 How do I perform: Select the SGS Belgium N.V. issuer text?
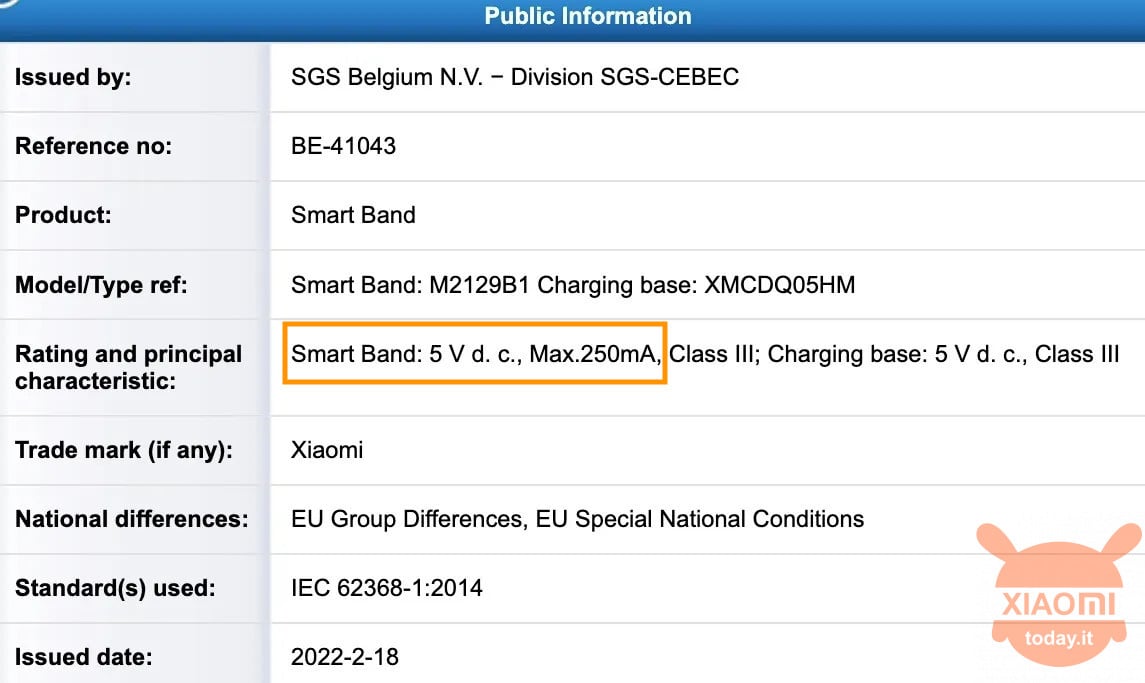[515, 77]
